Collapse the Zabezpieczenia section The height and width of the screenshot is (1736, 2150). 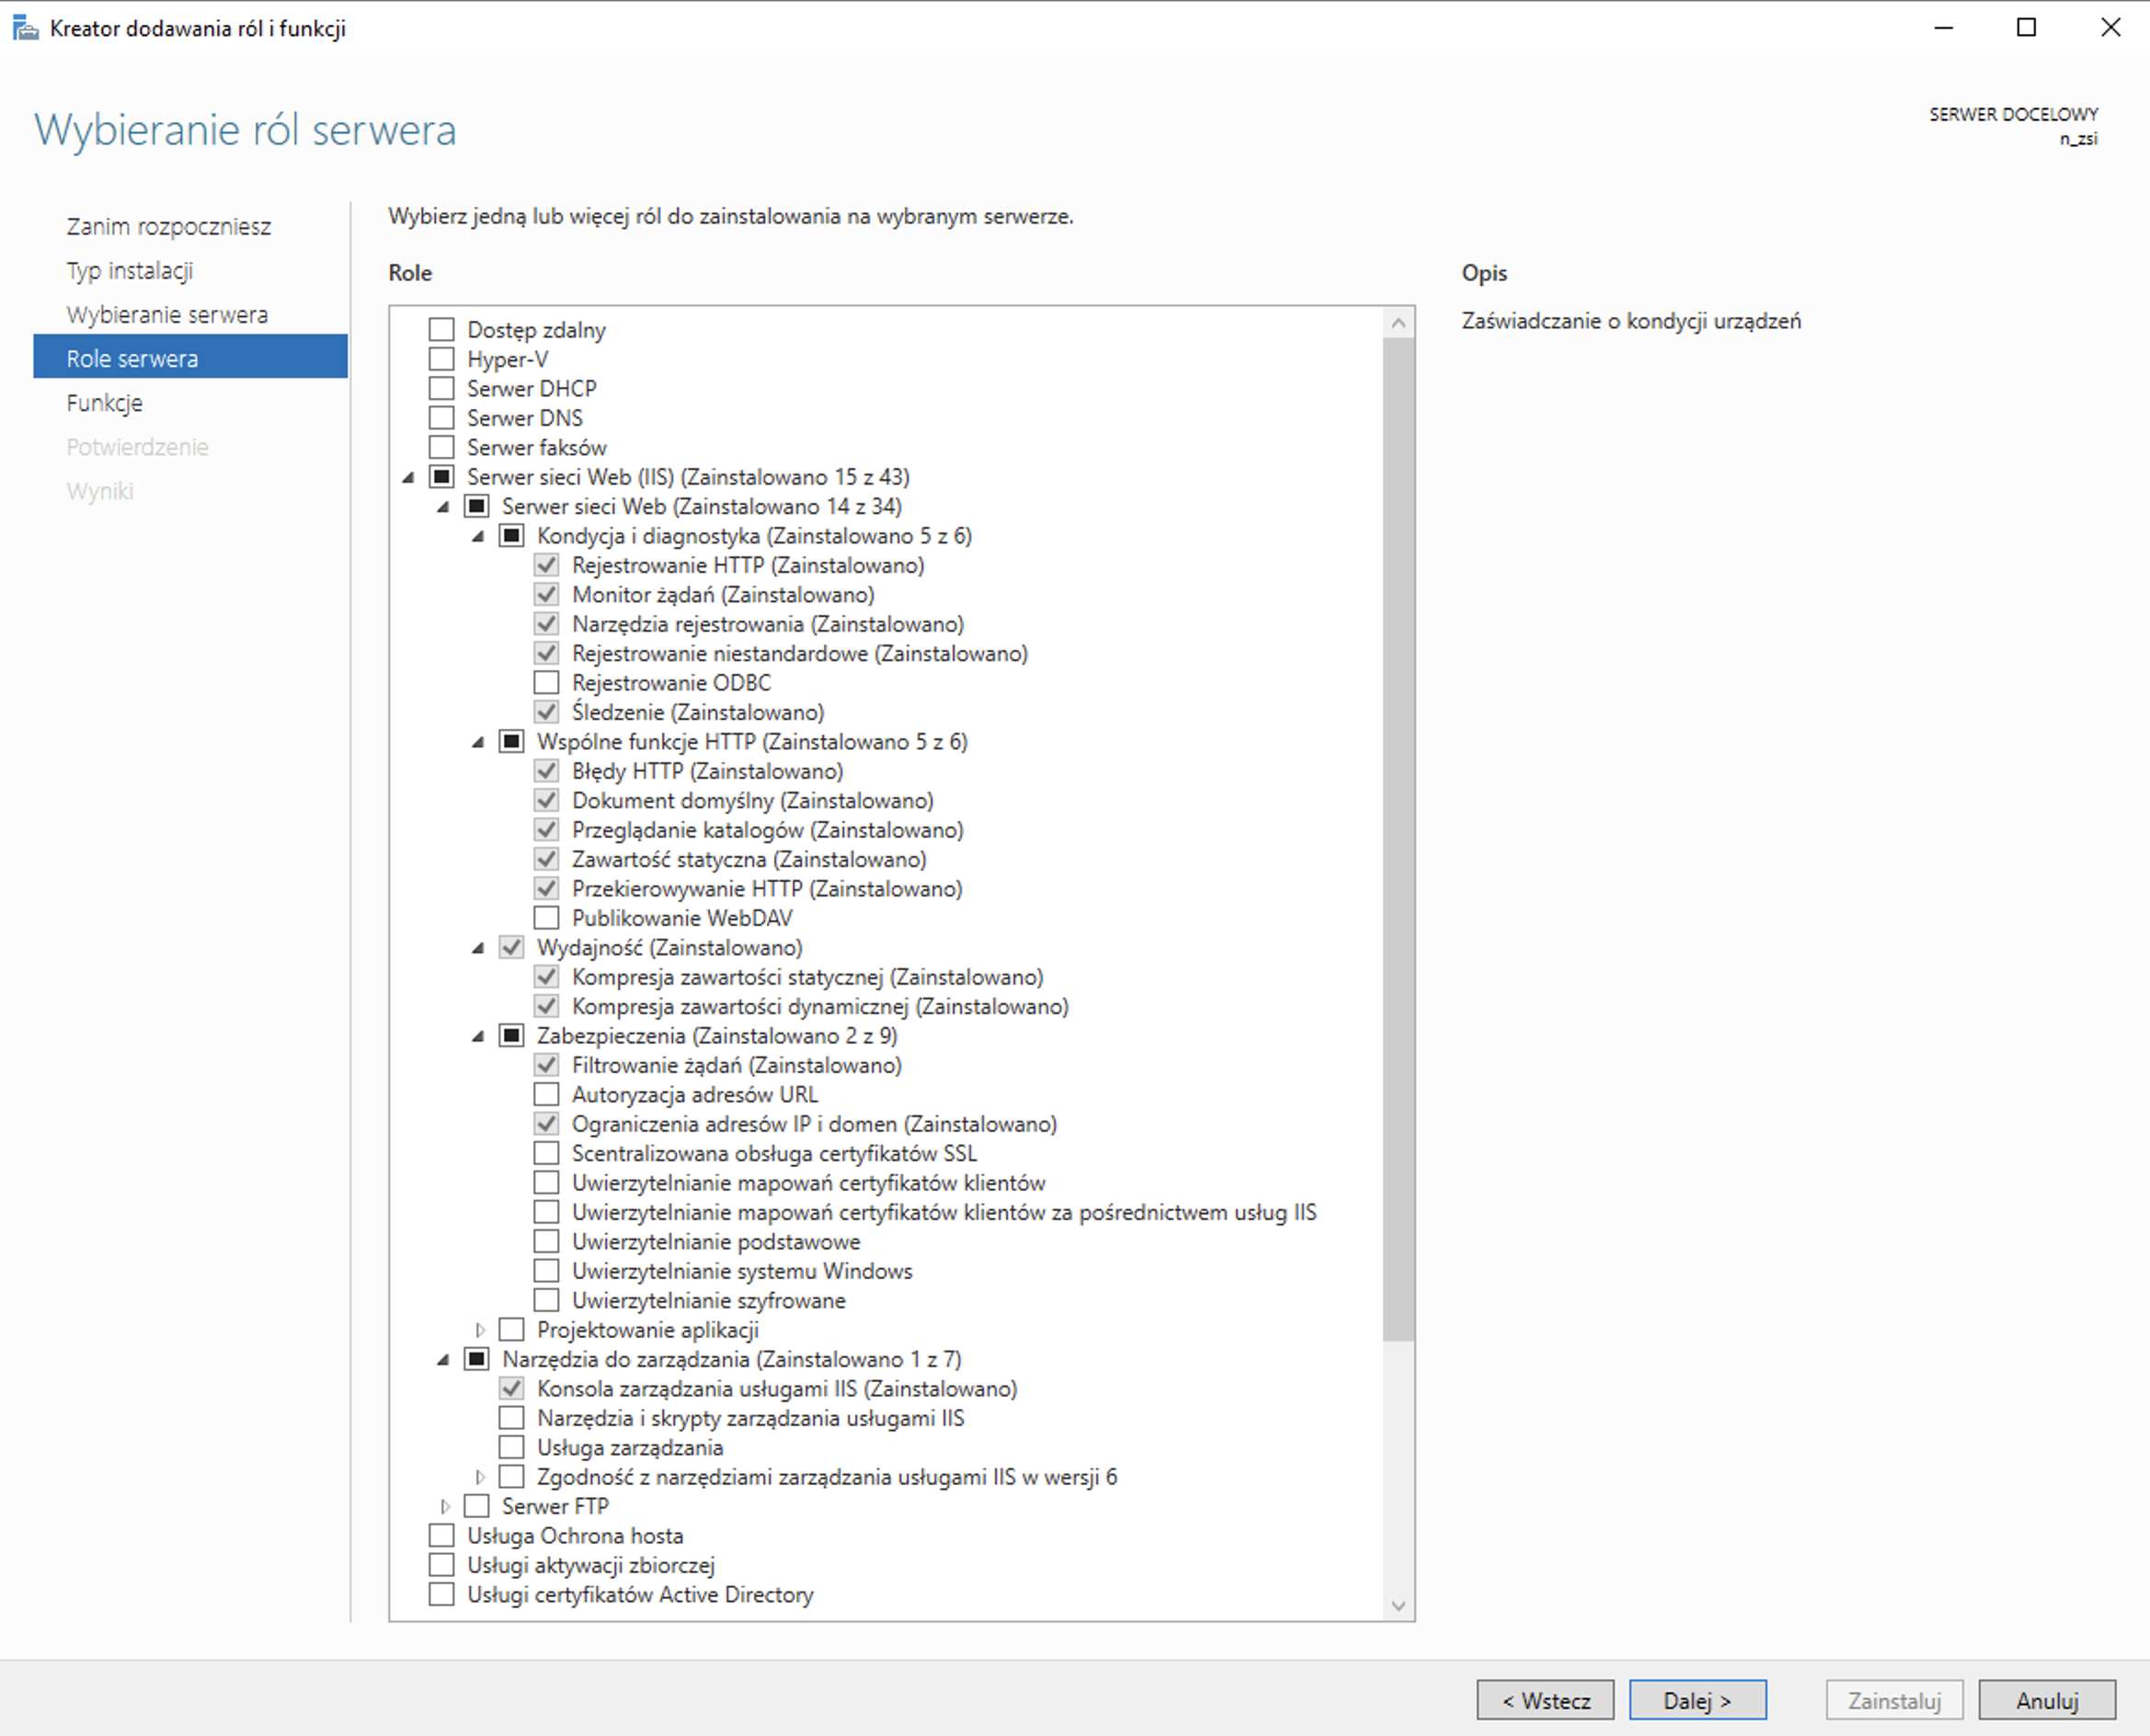478,1036
